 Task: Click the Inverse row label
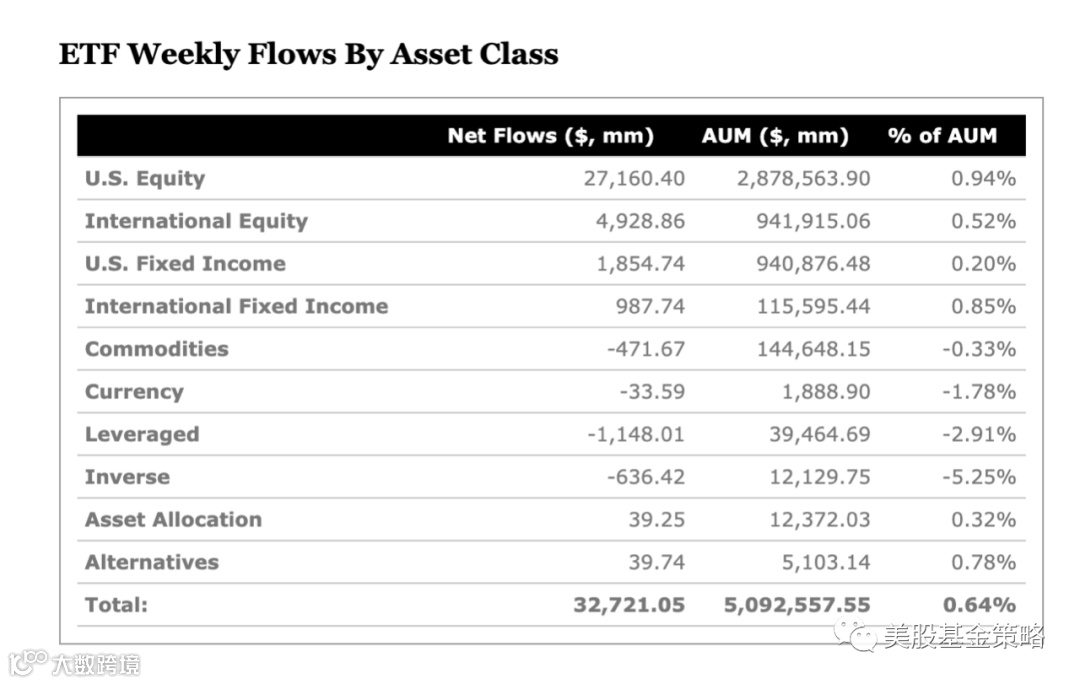click(127, 477)
